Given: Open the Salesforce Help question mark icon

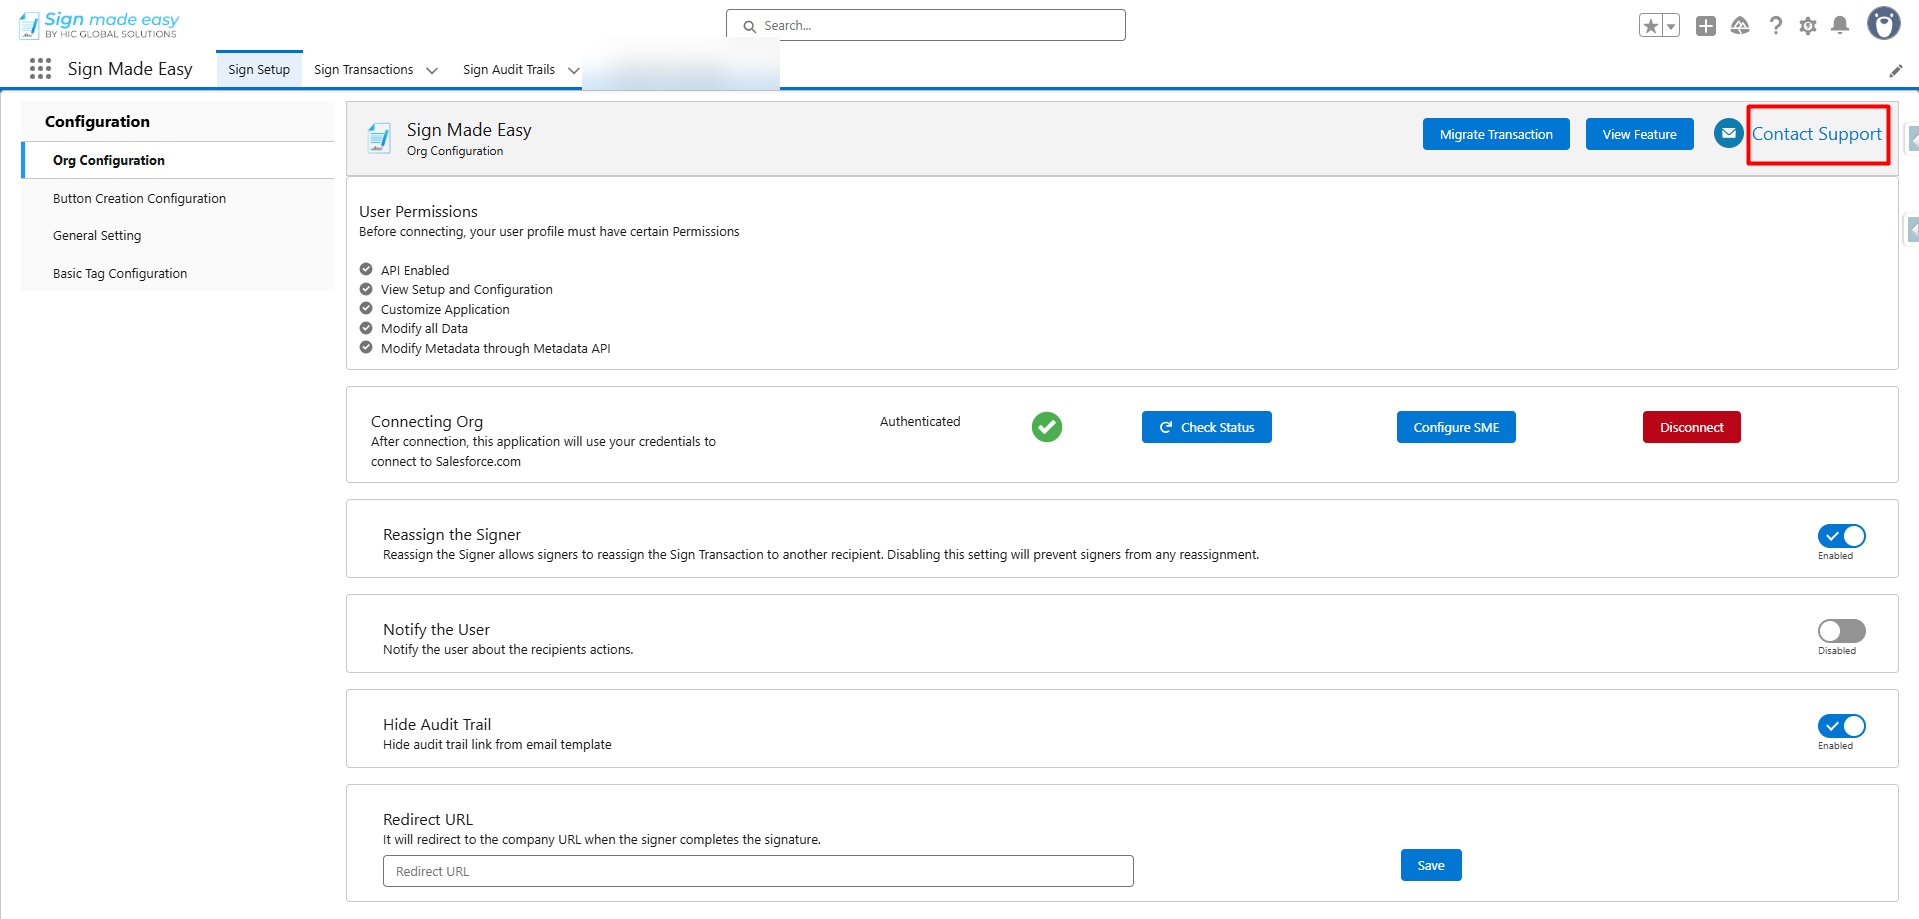Looking at the screenshot, I should coord(1775,26).
